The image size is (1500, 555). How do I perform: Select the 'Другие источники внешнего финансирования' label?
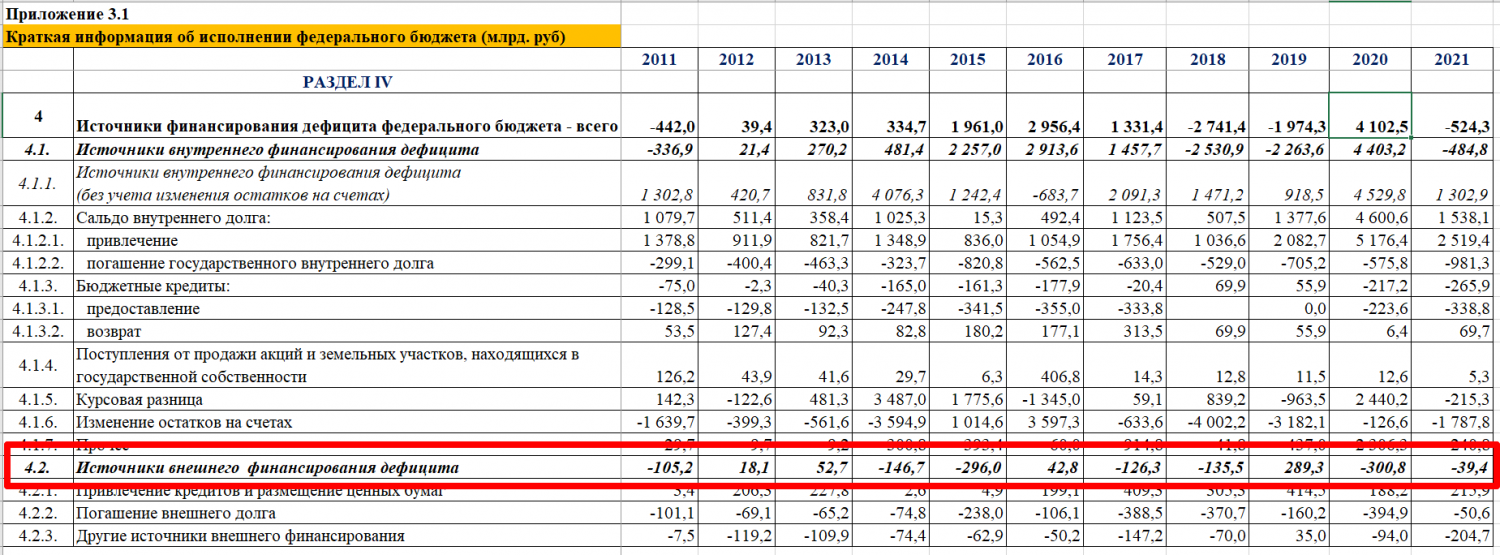point(240,536)
